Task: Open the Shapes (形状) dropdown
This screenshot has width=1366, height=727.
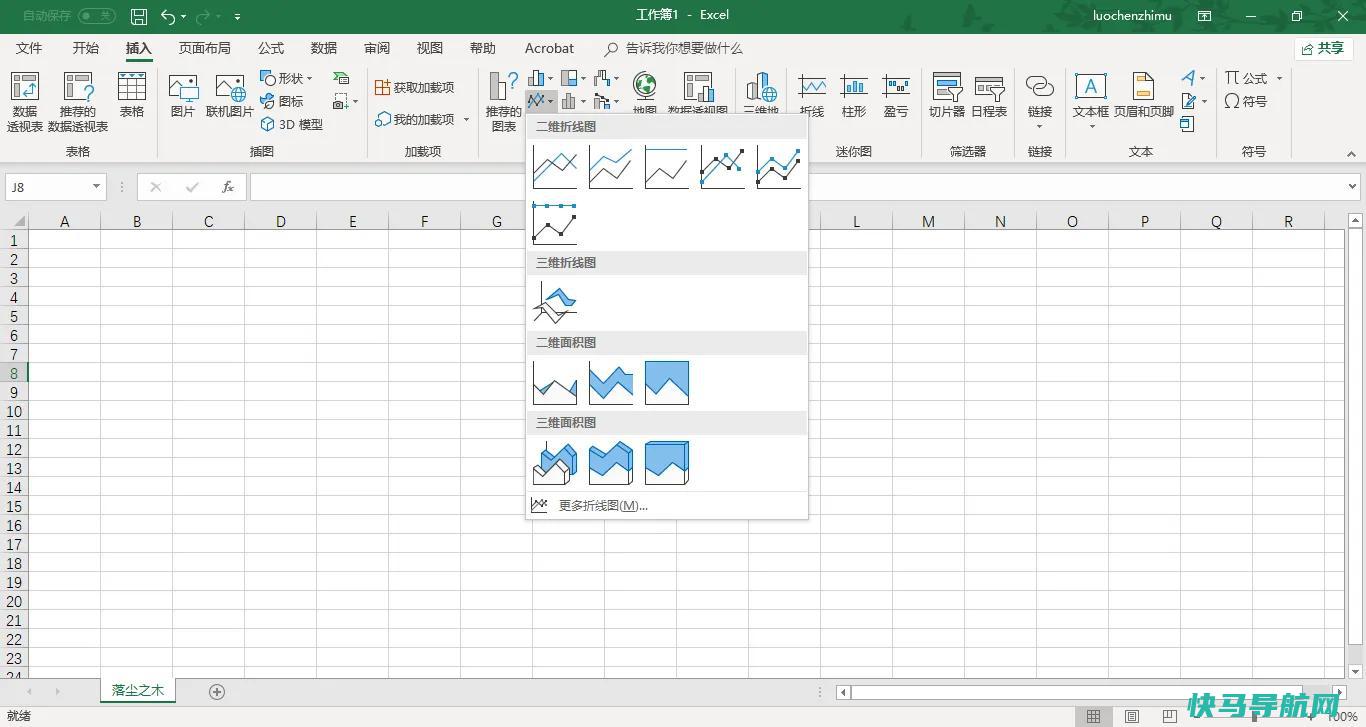Action: (287, 78)
